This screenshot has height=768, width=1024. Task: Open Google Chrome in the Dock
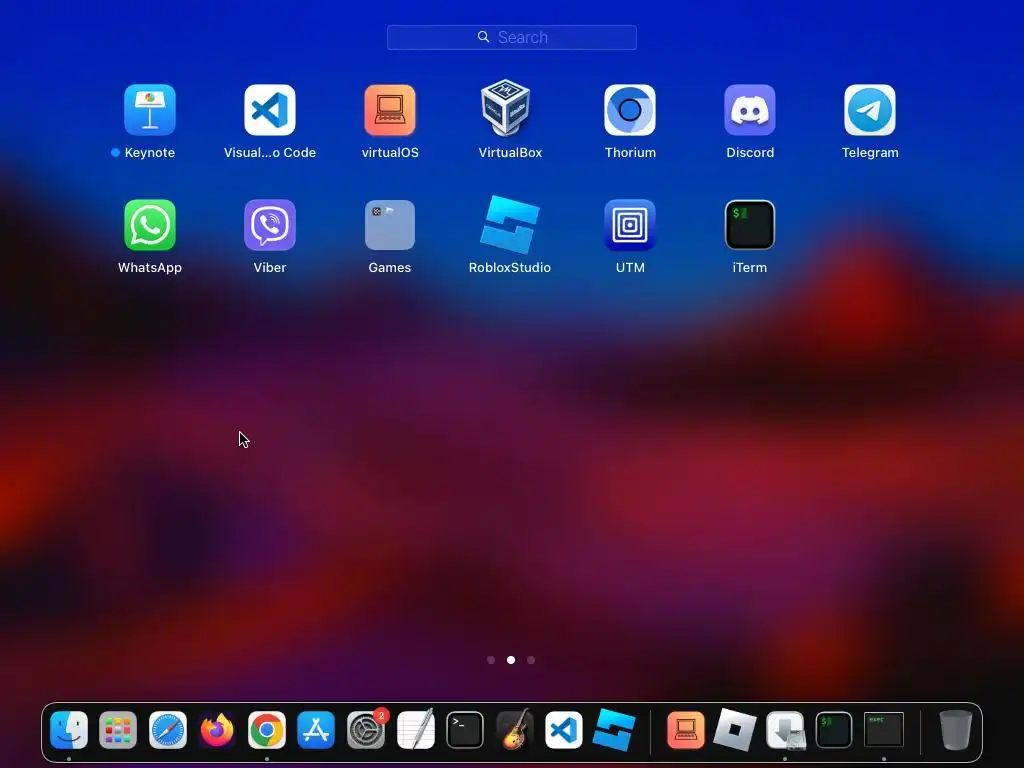tap(266, 729)
